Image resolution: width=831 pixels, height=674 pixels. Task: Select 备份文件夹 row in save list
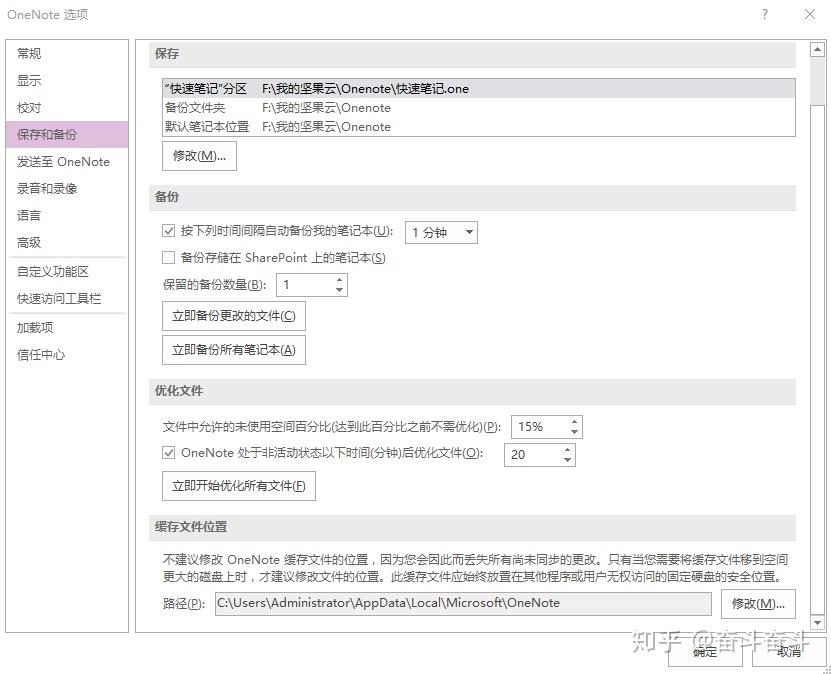point(479,108)
